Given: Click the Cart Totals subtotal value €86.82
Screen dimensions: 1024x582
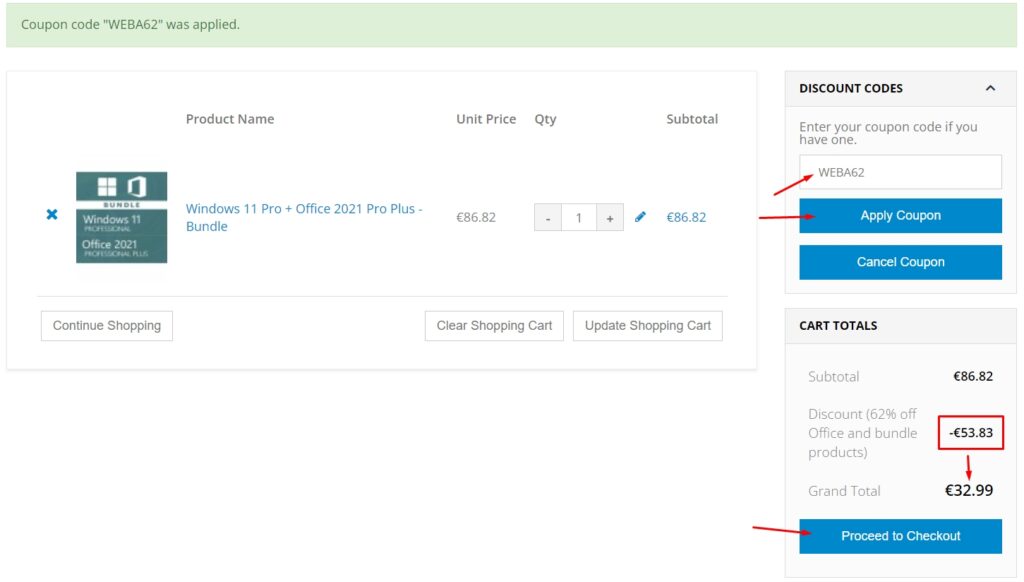Looking at the screenshot, I should [x=973, y=376].
